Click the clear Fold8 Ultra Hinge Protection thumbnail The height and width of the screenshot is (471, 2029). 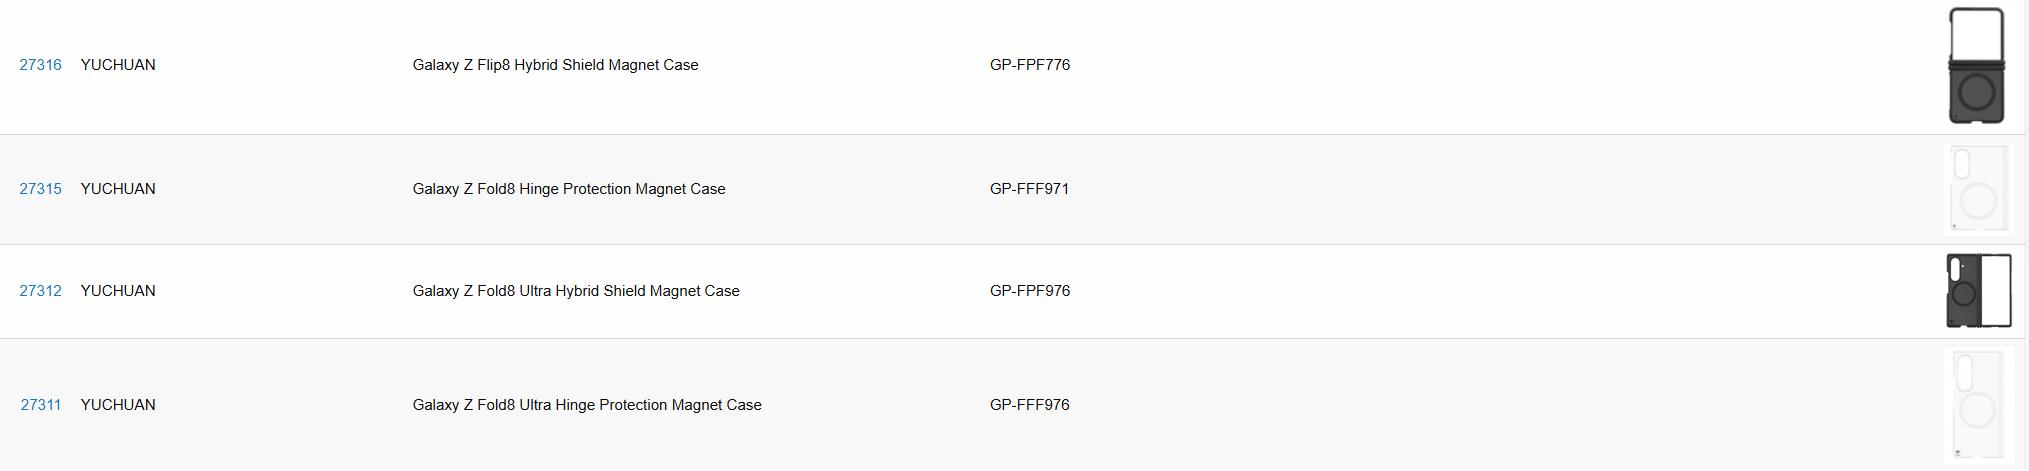[1978, 405]
